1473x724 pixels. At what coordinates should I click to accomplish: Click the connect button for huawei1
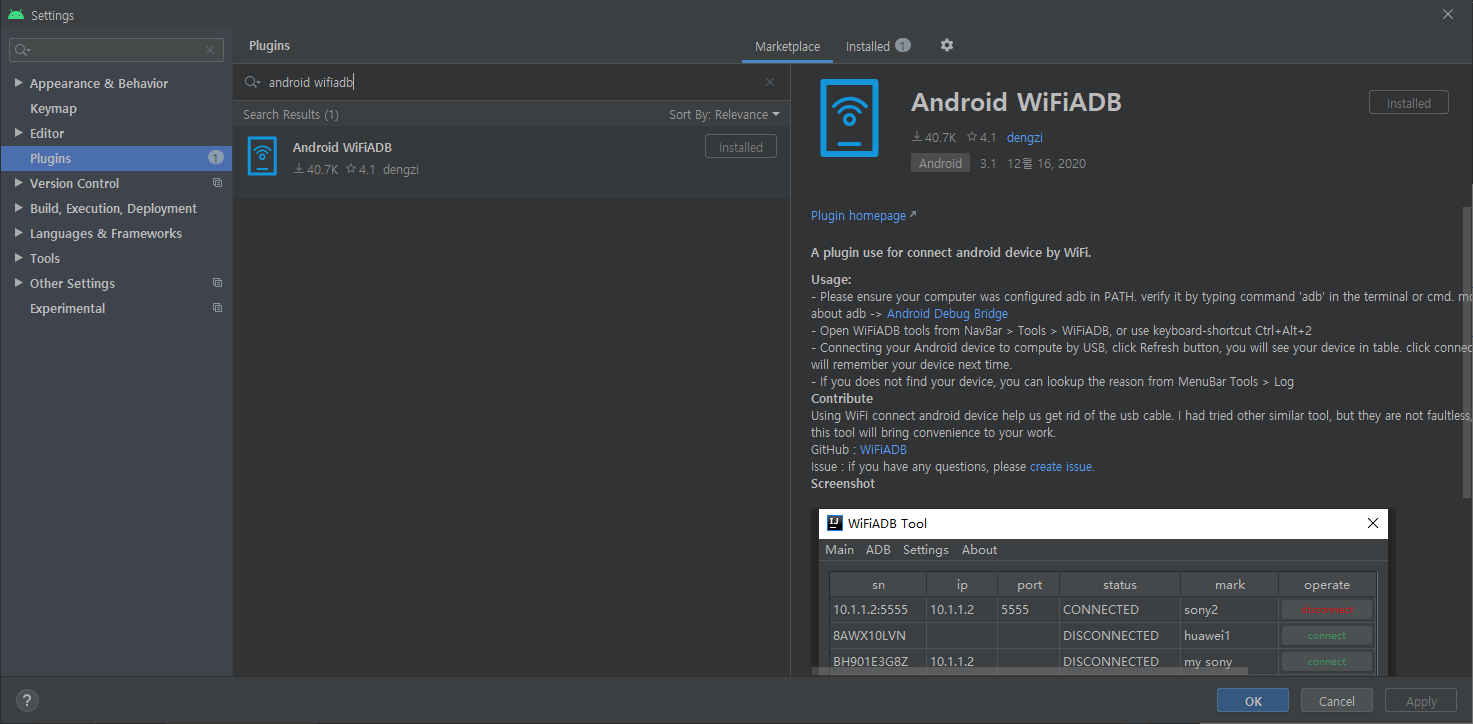click(x=1327, y=635)
